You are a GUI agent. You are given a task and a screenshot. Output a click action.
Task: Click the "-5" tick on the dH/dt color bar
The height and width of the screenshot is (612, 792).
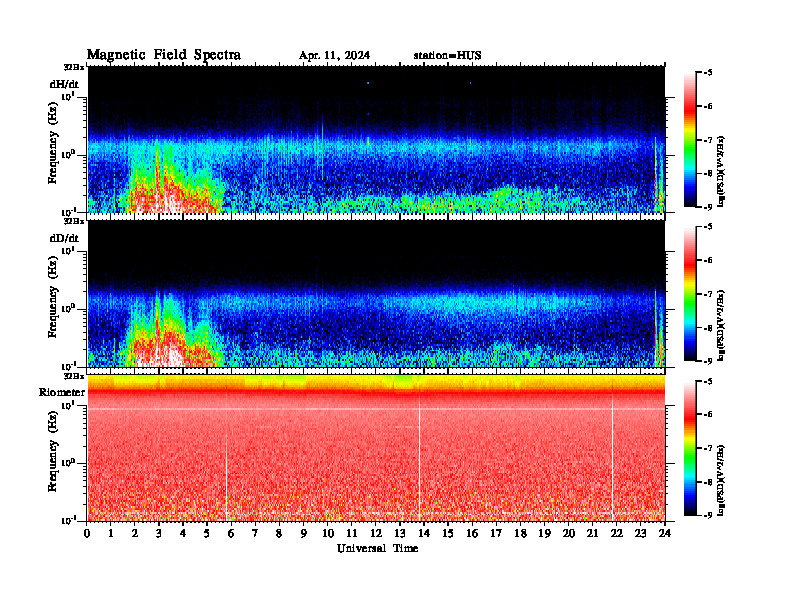(708, 73)
